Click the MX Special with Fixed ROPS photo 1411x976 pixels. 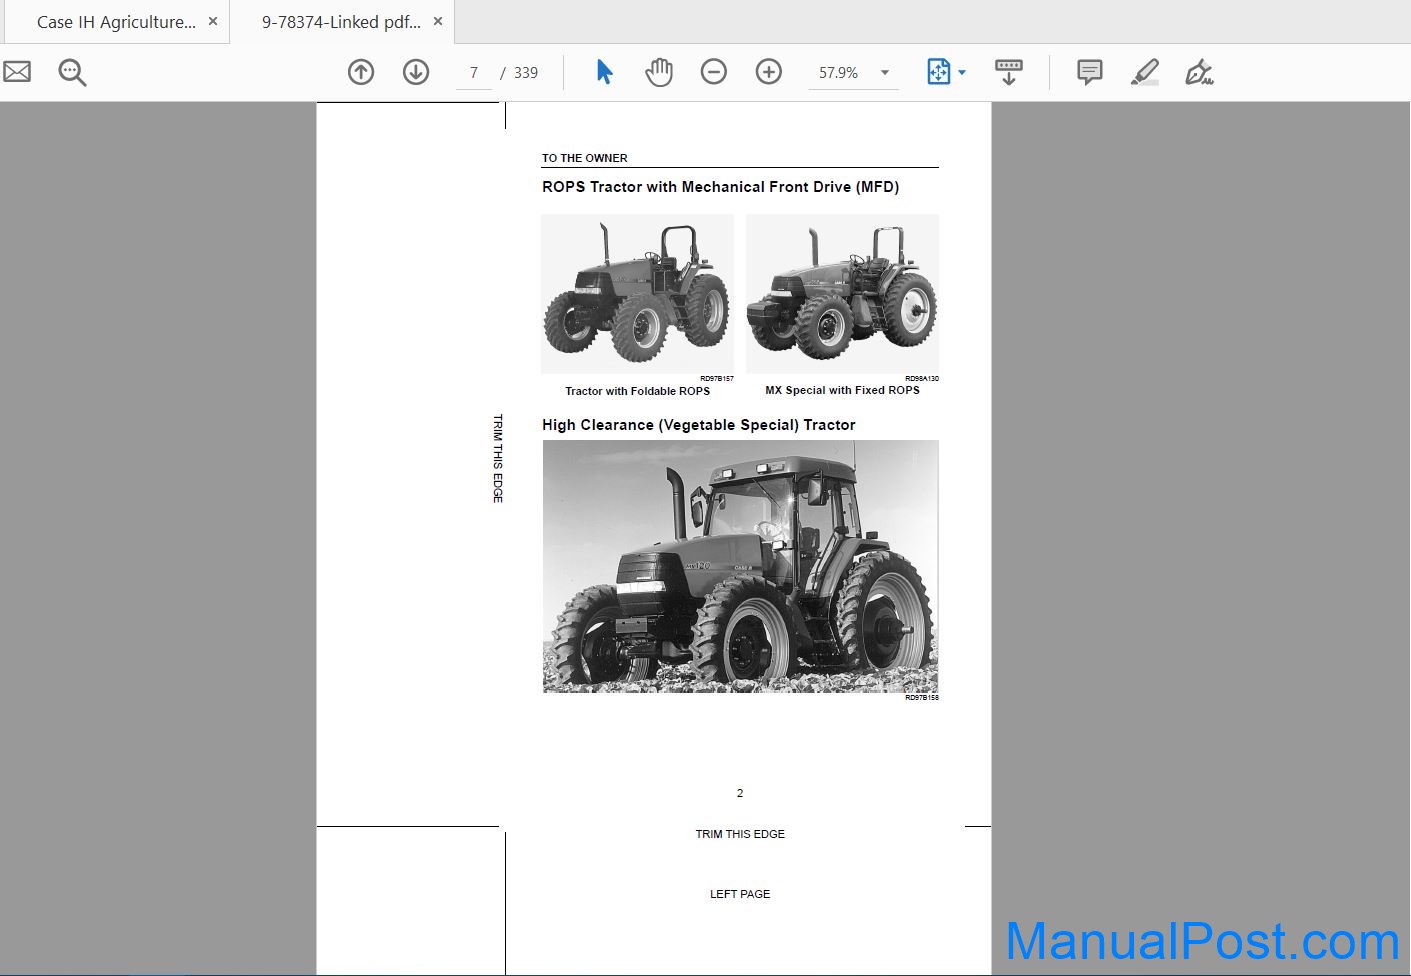842,294
